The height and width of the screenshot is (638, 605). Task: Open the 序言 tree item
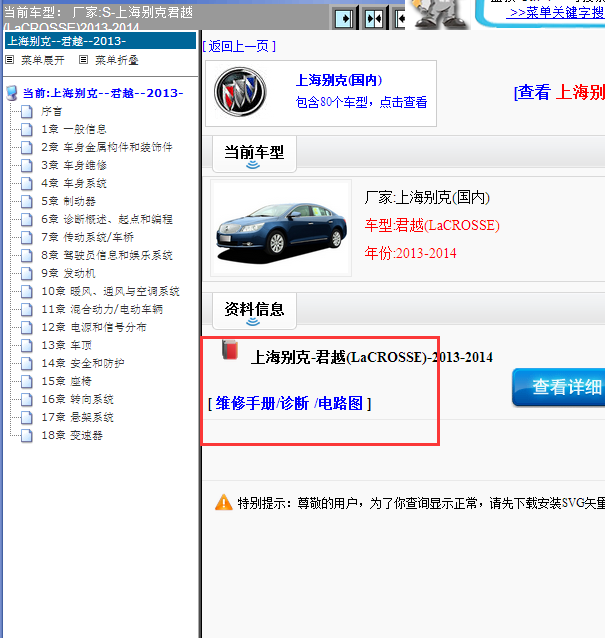[52, 111]
